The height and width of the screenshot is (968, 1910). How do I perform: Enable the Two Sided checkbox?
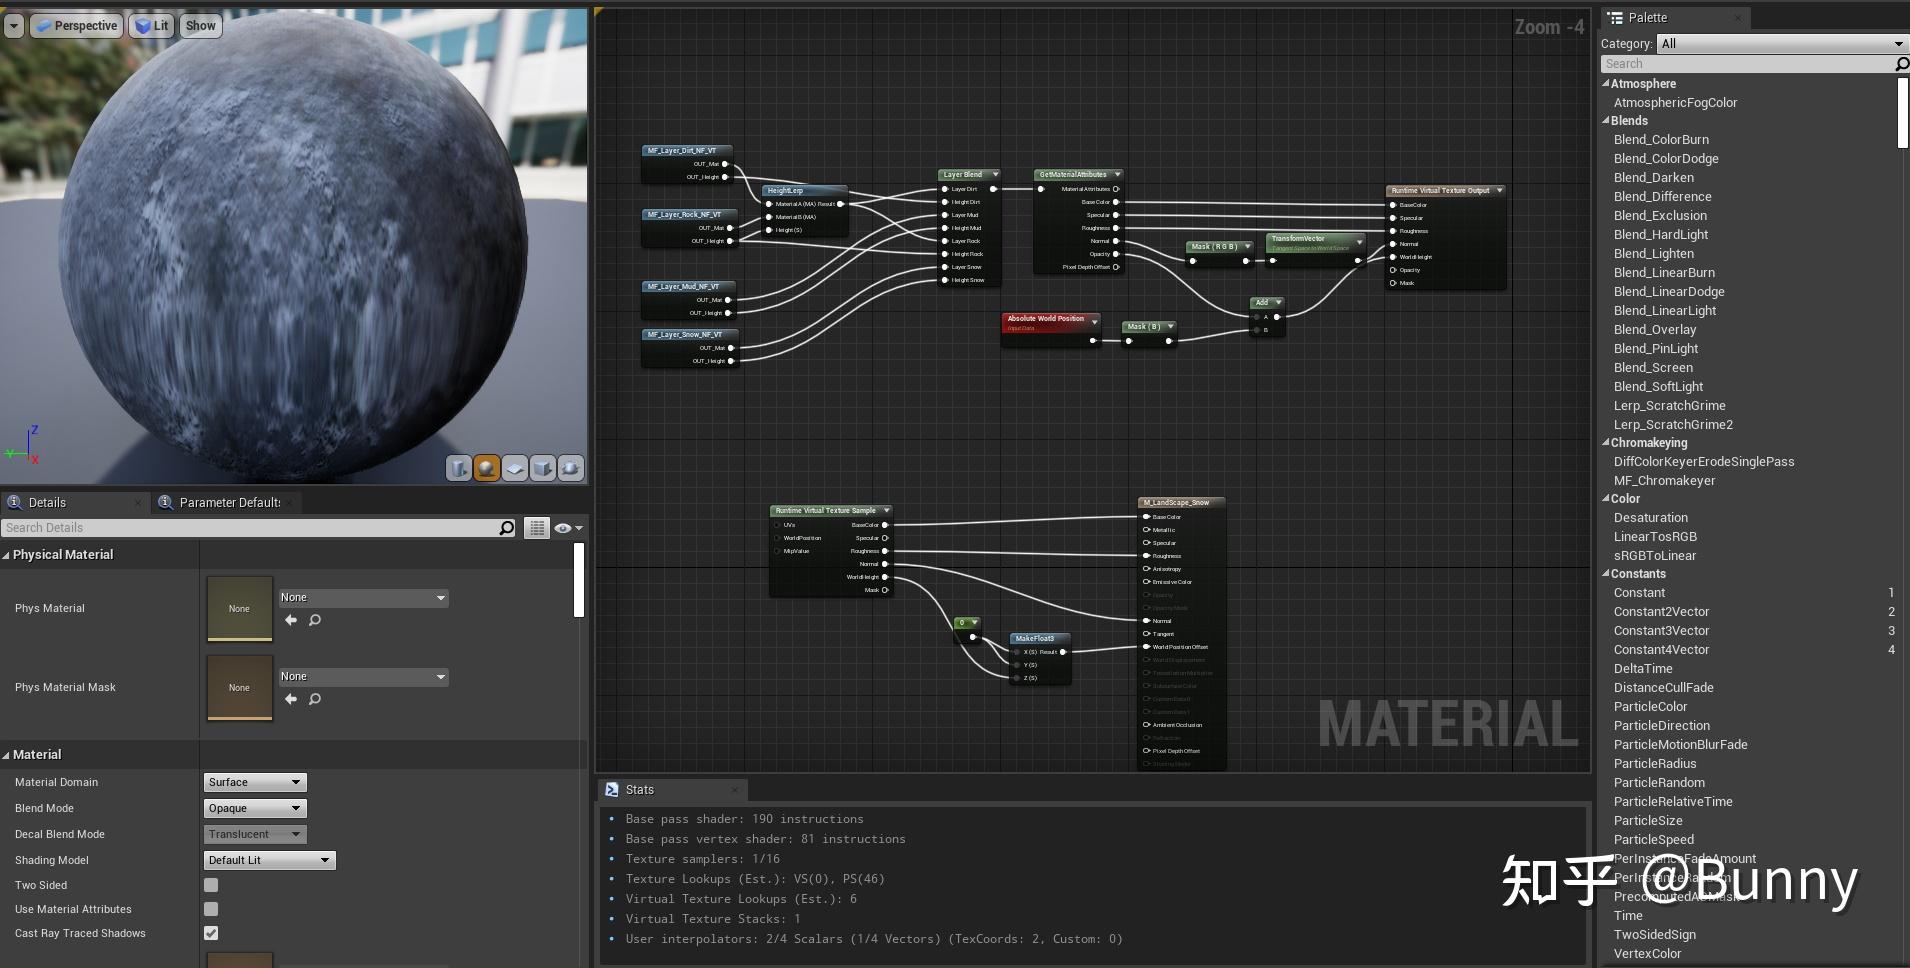click(210, 884)
